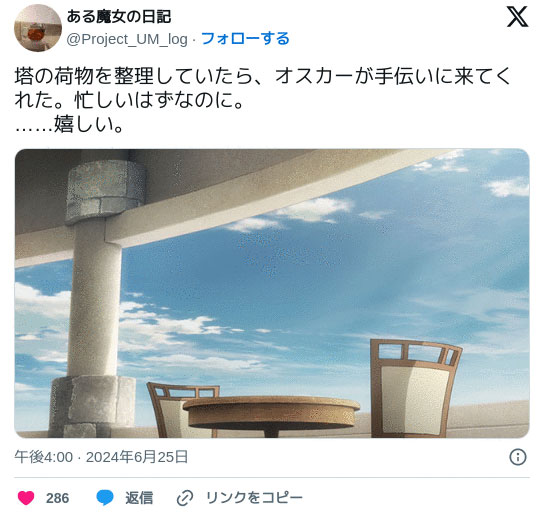
Task: Open the @Project_UM_log handle
Action: [127, 39]
